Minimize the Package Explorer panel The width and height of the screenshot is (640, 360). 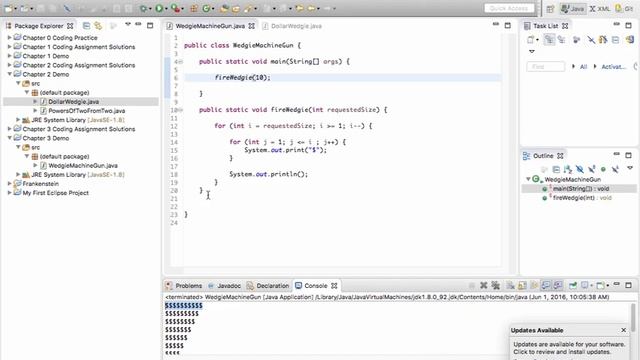pyautogui.click(x=138, y=24)
